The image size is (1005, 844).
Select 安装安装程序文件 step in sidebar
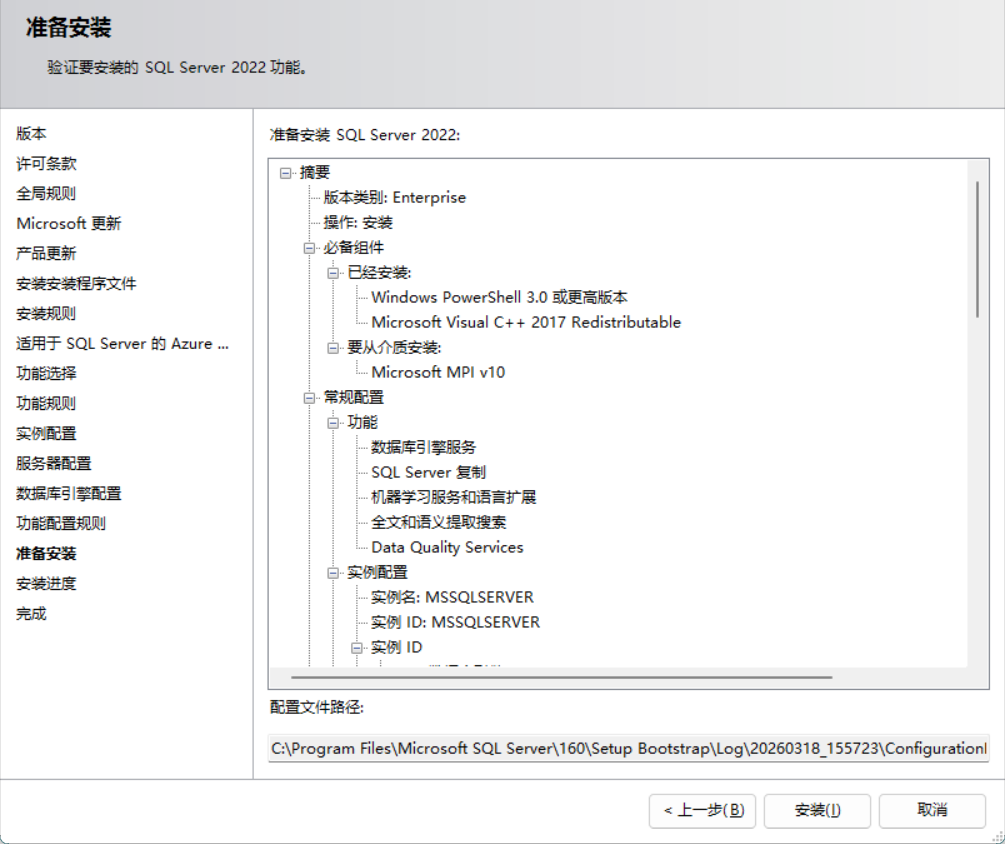(76, 283)
